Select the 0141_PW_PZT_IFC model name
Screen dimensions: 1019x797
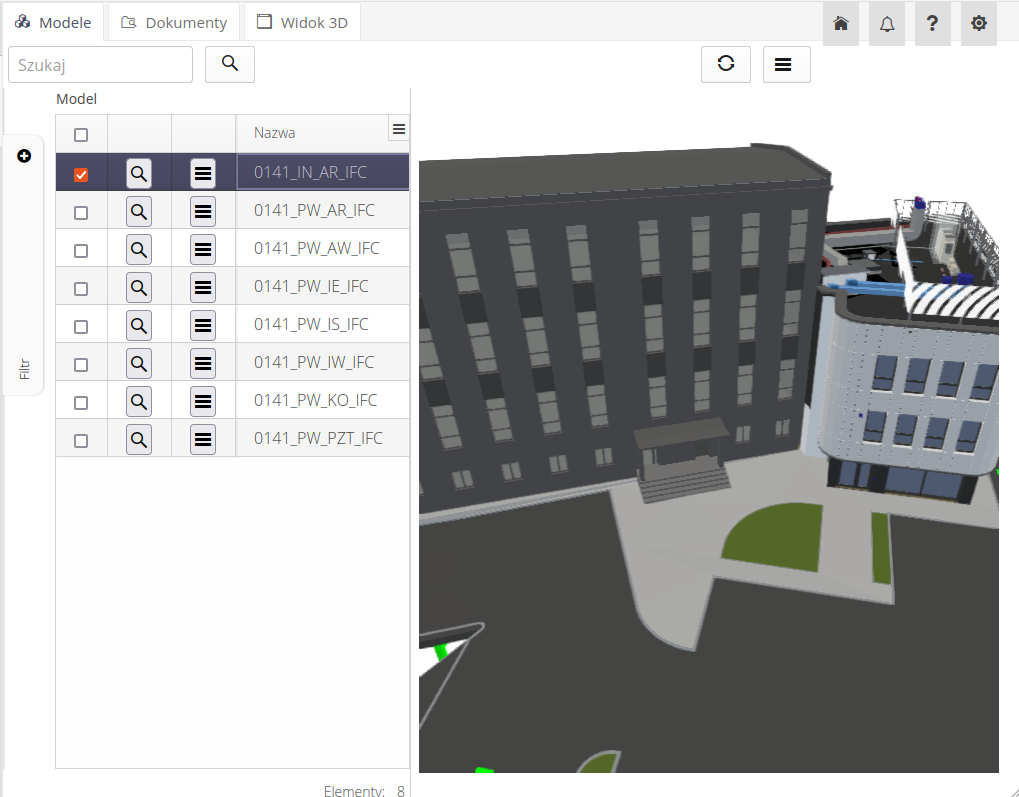[x=318, y=438]
